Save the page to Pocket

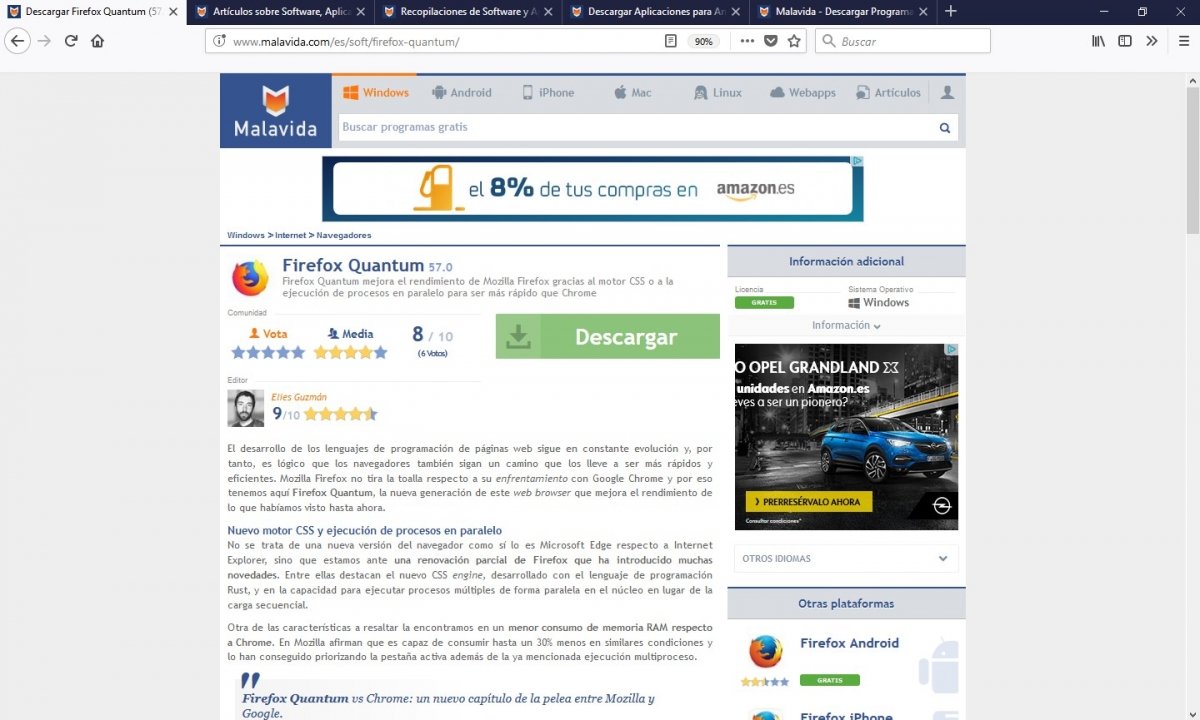(x=771, y=41)
